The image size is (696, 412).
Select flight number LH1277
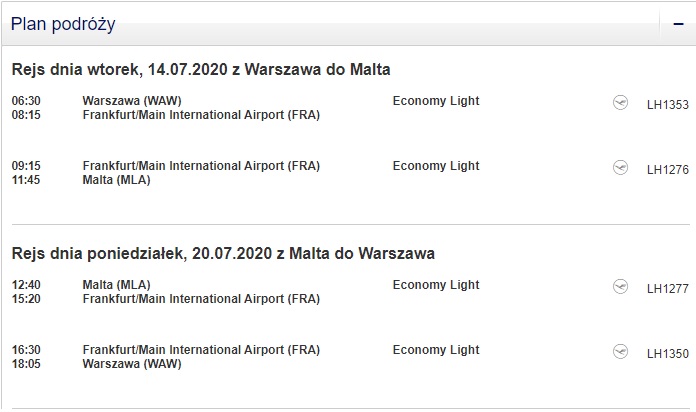point(668,289)
